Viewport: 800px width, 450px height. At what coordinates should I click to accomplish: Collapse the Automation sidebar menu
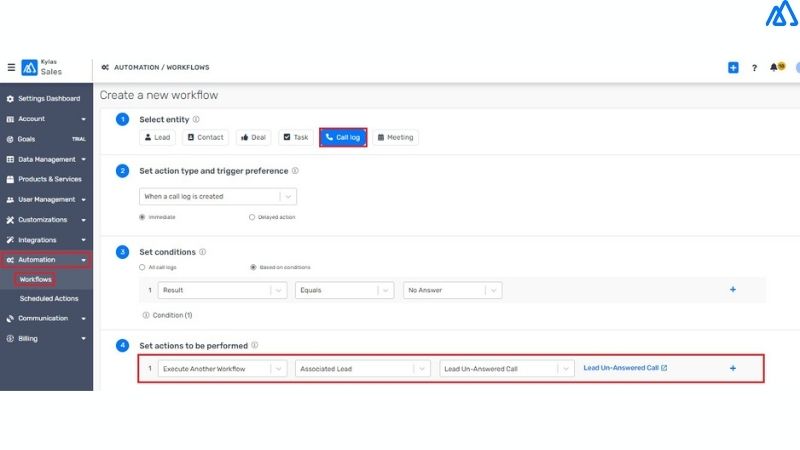click(83, 260)
